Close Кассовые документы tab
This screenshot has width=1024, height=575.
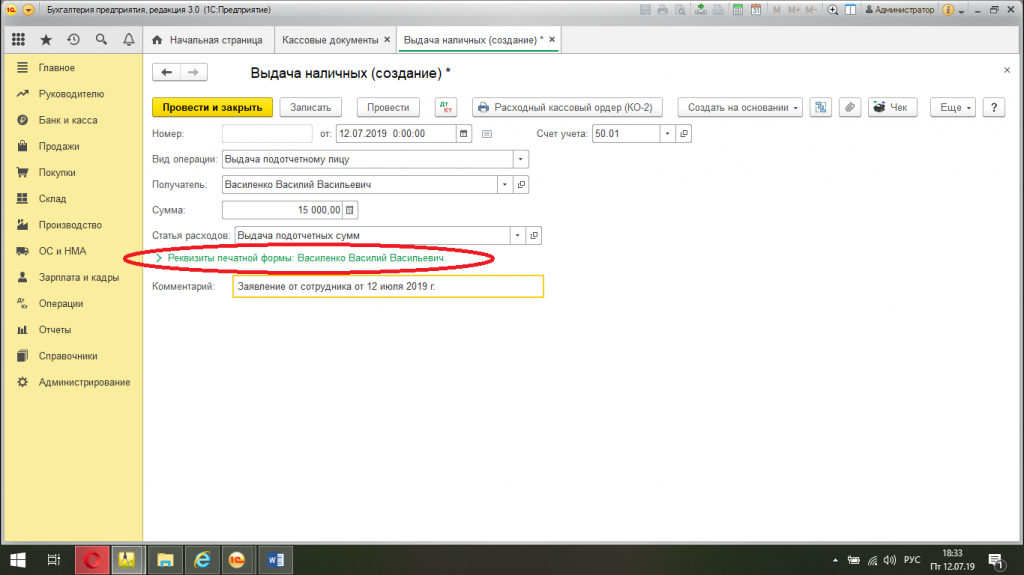[x=387, y=40]
